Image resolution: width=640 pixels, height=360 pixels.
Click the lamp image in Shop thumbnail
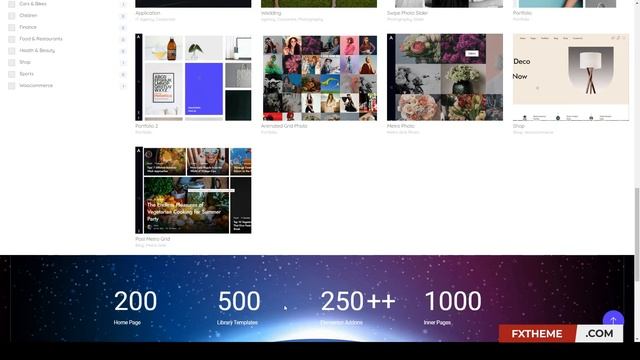coord(590,70)
